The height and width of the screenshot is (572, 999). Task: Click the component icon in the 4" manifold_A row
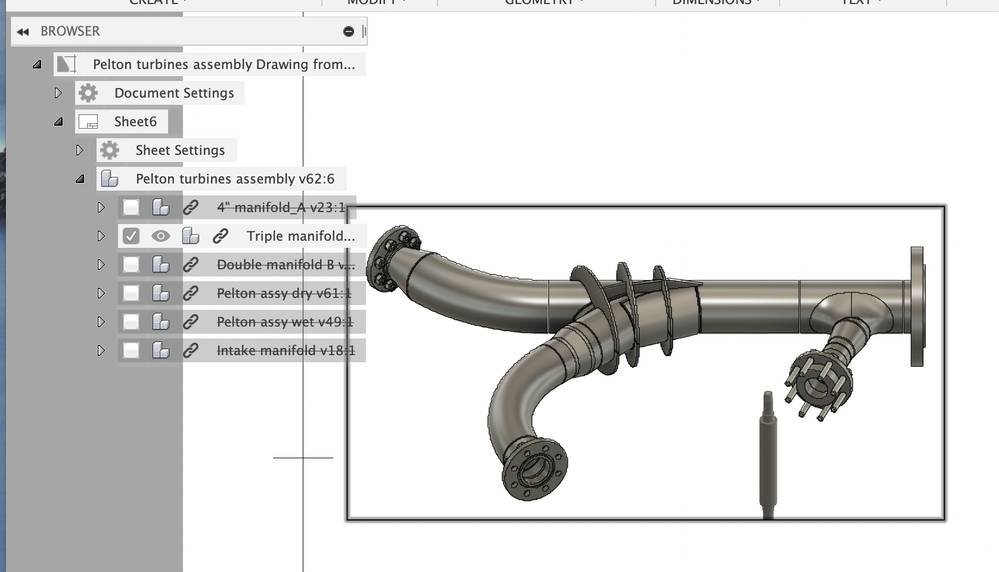click(161, 208)
